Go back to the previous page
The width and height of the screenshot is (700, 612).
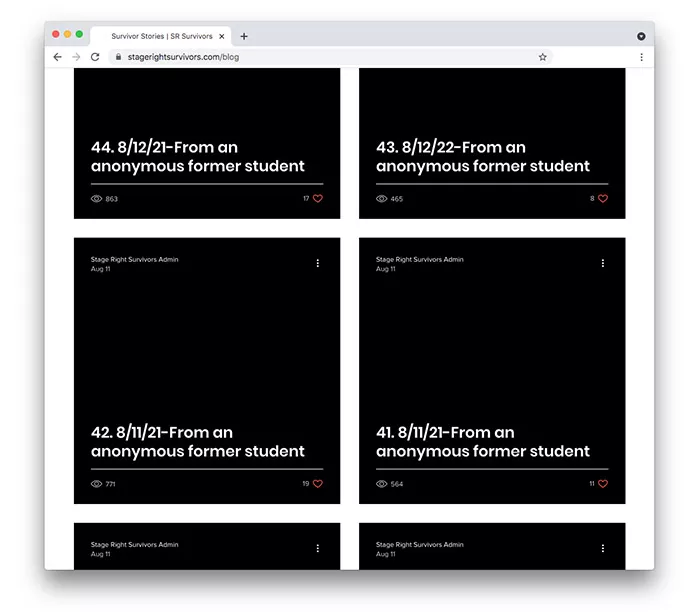[x=57, y=57]
